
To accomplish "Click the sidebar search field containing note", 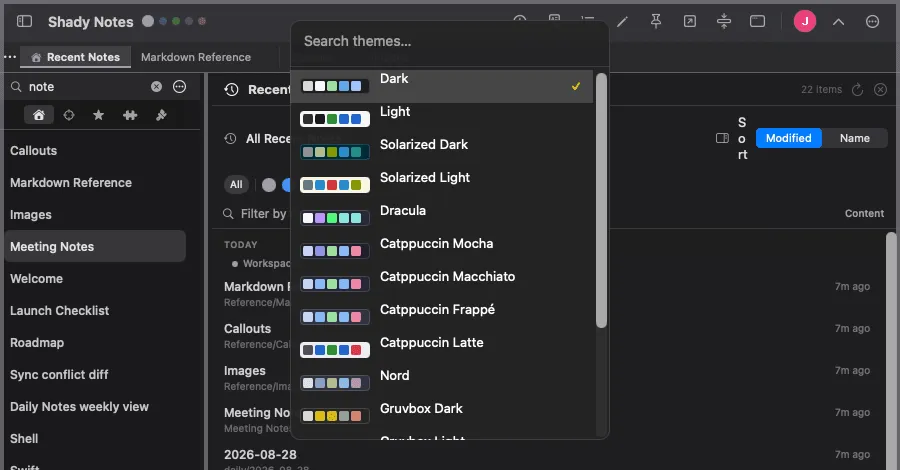I will pos(86,87).
